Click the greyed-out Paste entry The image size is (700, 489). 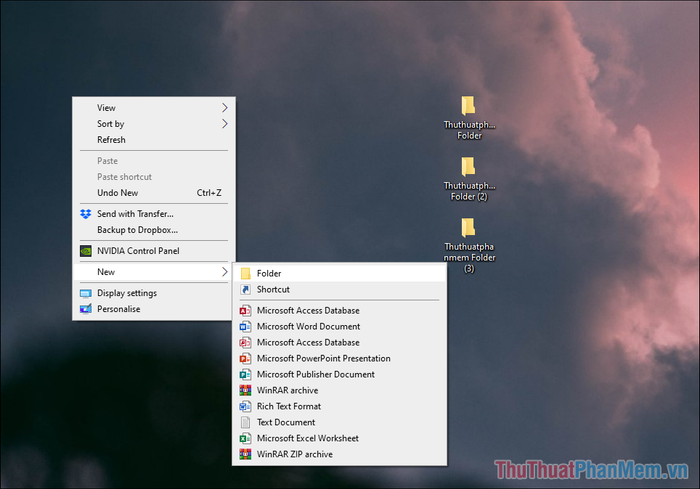point(154,161)
